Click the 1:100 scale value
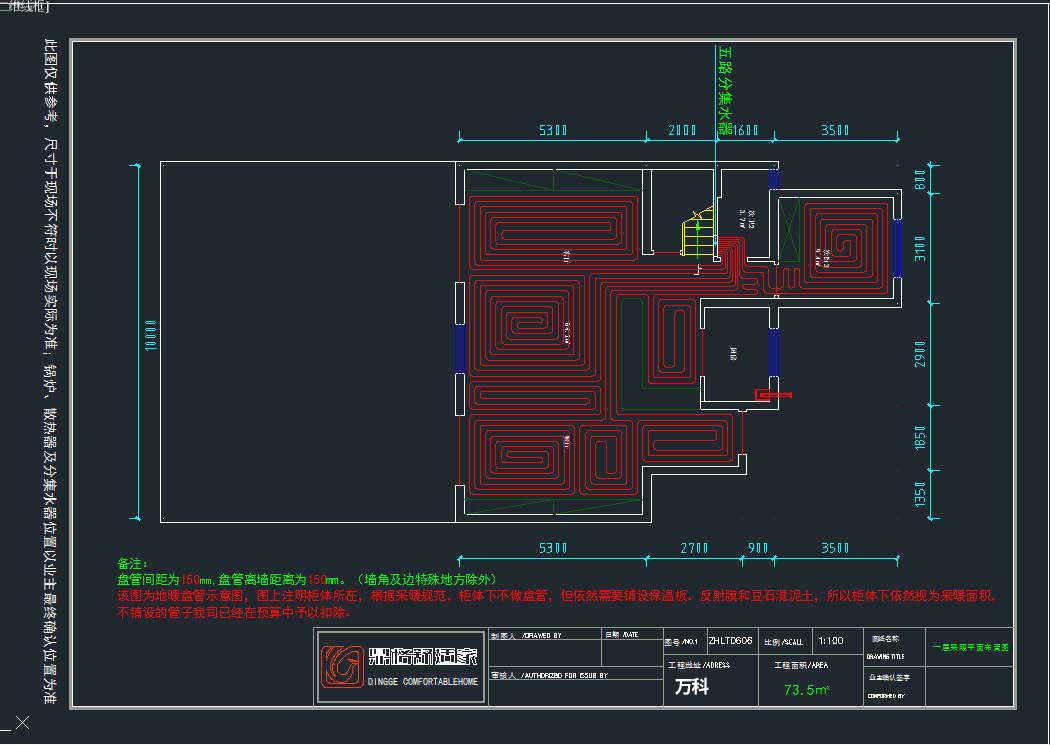Screen dimensions: 1050x745 (831, 640)
